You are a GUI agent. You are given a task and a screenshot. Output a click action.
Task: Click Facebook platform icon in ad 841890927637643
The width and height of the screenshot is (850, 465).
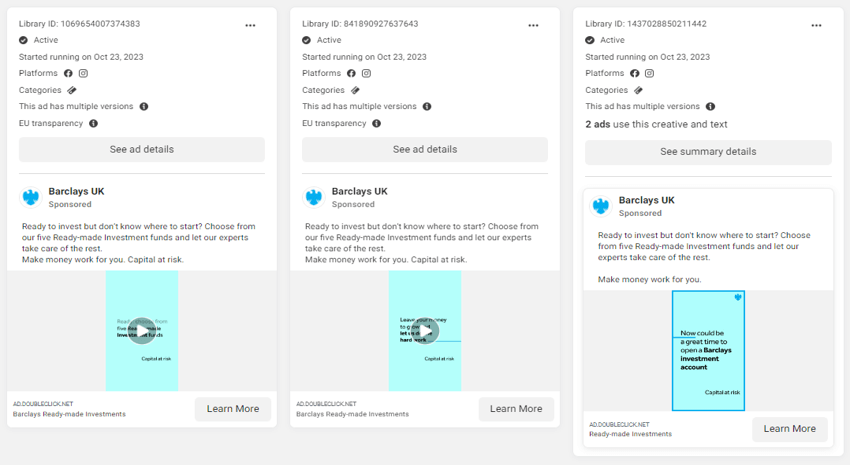tap(351, 73)
